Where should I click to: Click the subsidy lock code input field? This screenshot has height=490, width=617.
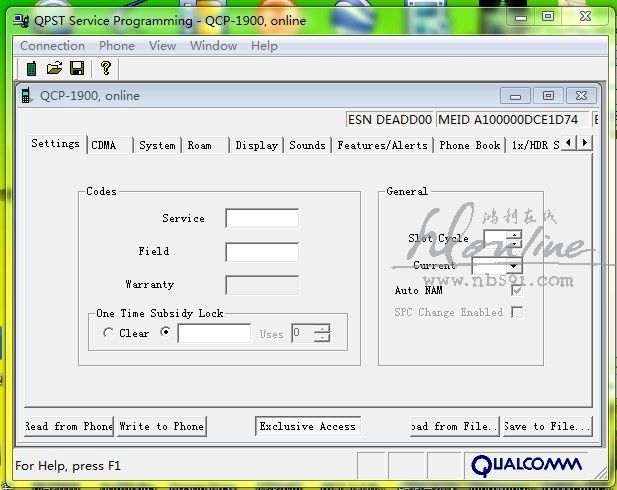coord(214,333)
